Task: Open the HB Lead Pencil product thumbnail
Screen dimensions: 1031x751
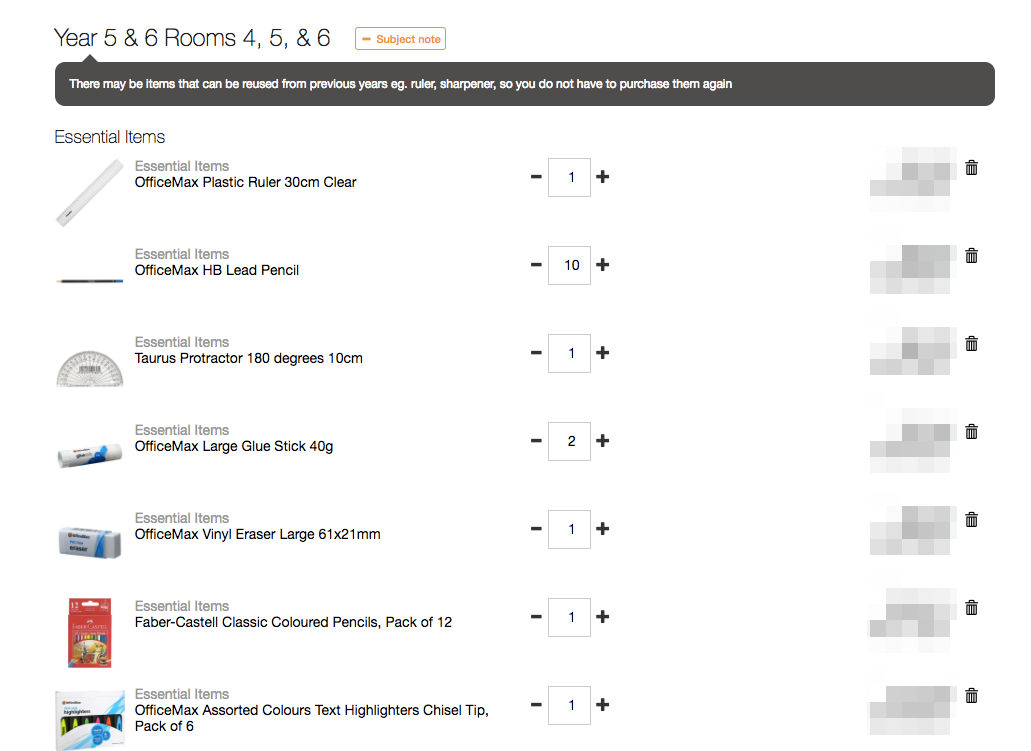Action: pyautogui.click(x=89, y=281)
